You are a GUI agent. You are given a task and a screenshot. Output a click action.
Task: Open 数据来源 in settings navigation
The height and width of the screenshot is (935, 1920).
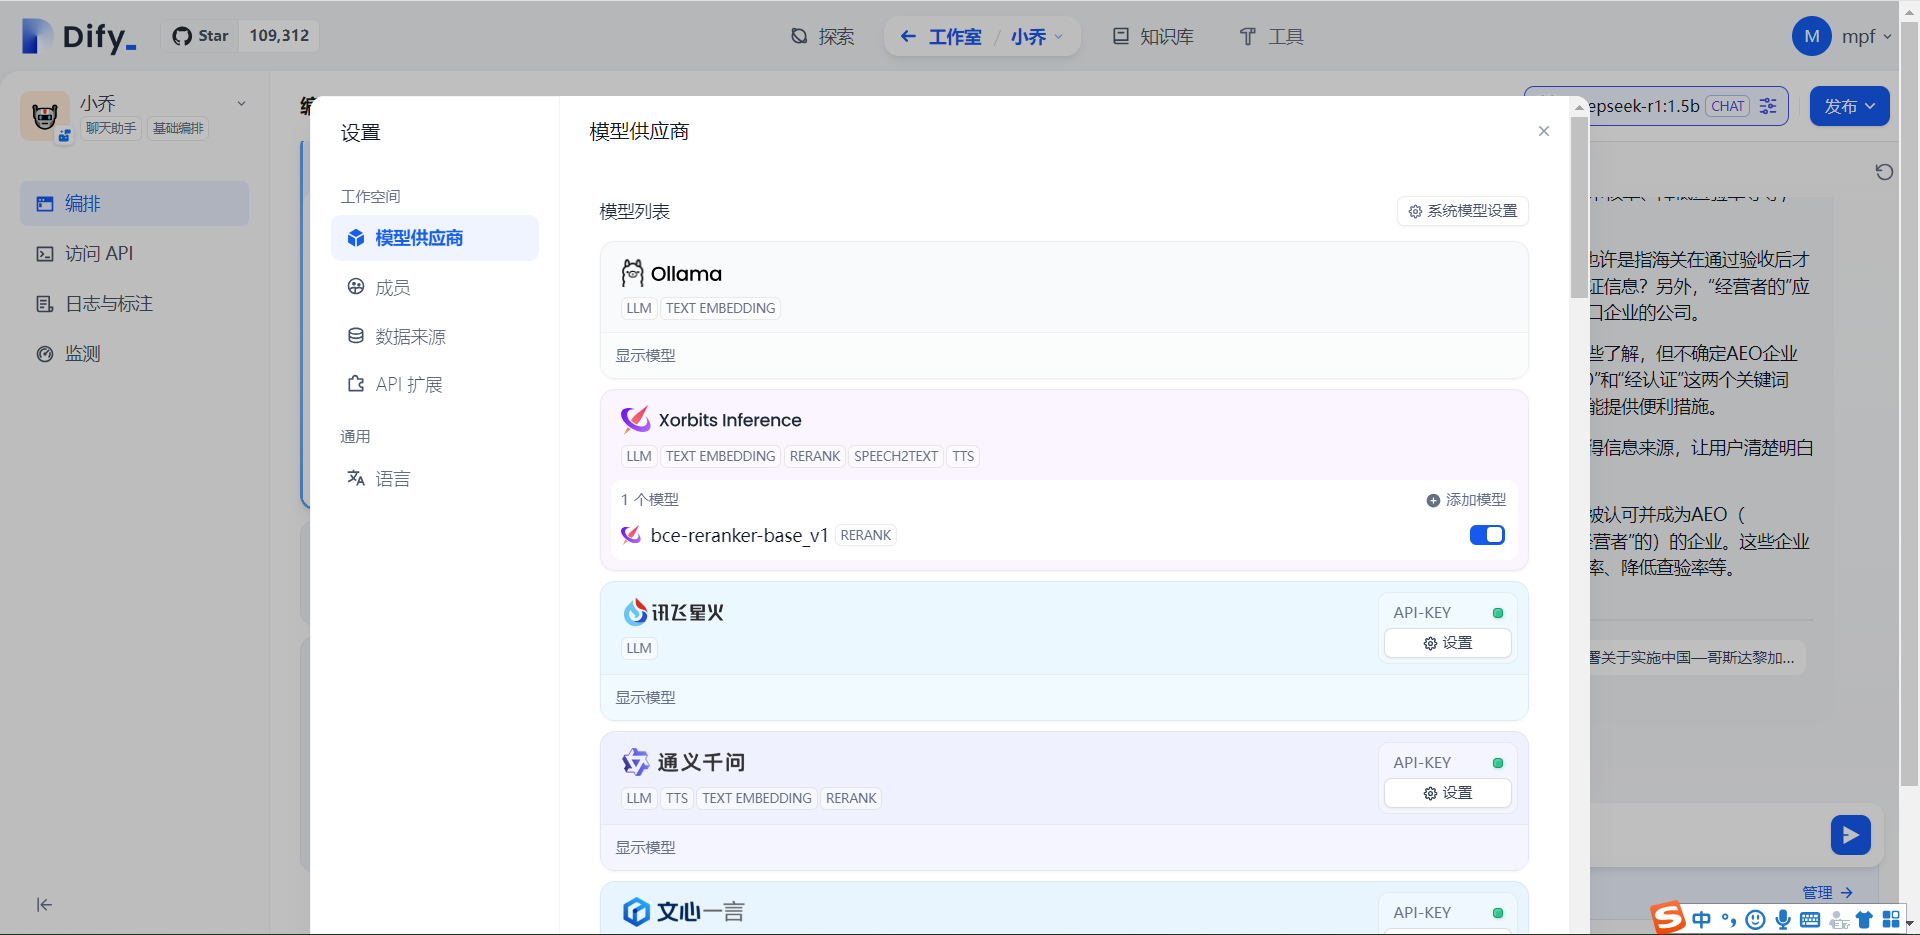click(x=408, y=336)
